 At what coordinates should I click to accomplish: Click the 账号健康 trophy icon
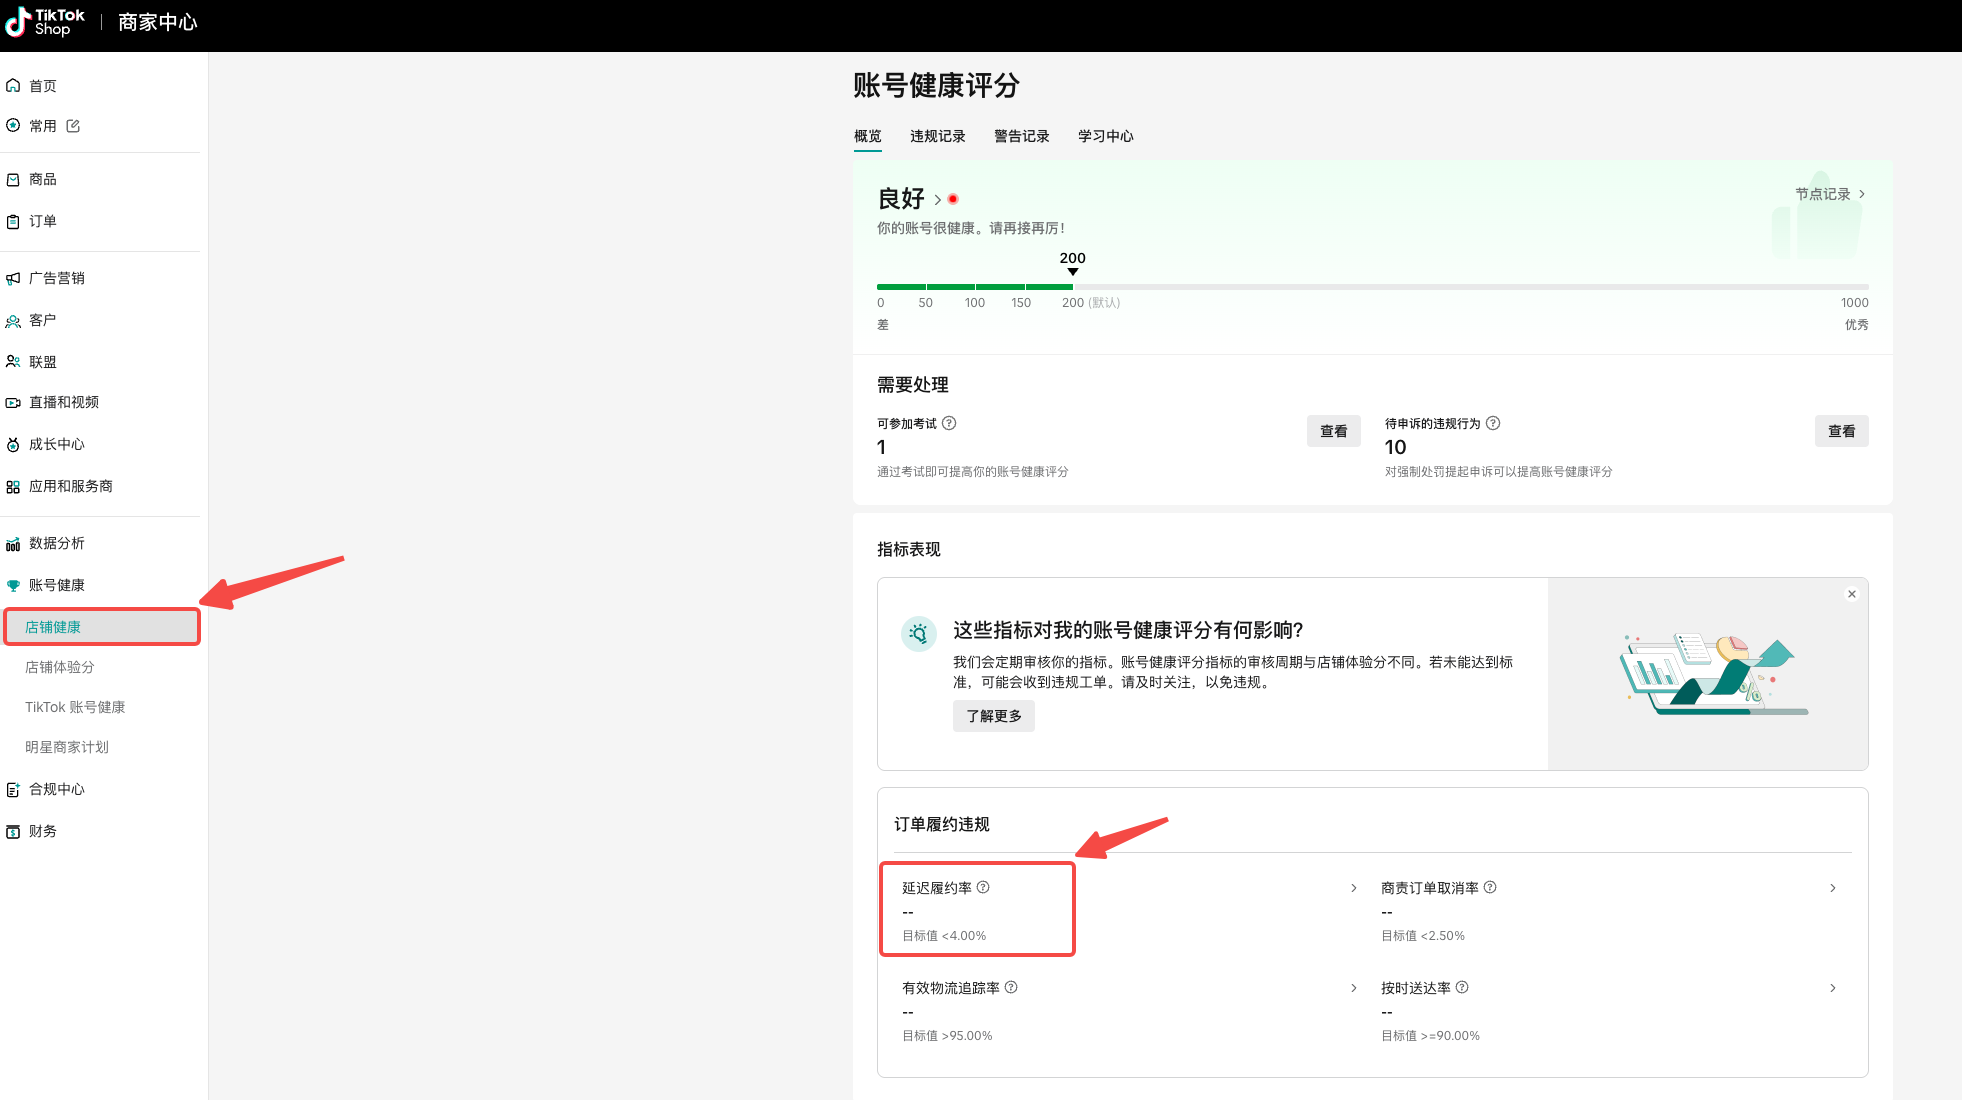tap(14, 585)
